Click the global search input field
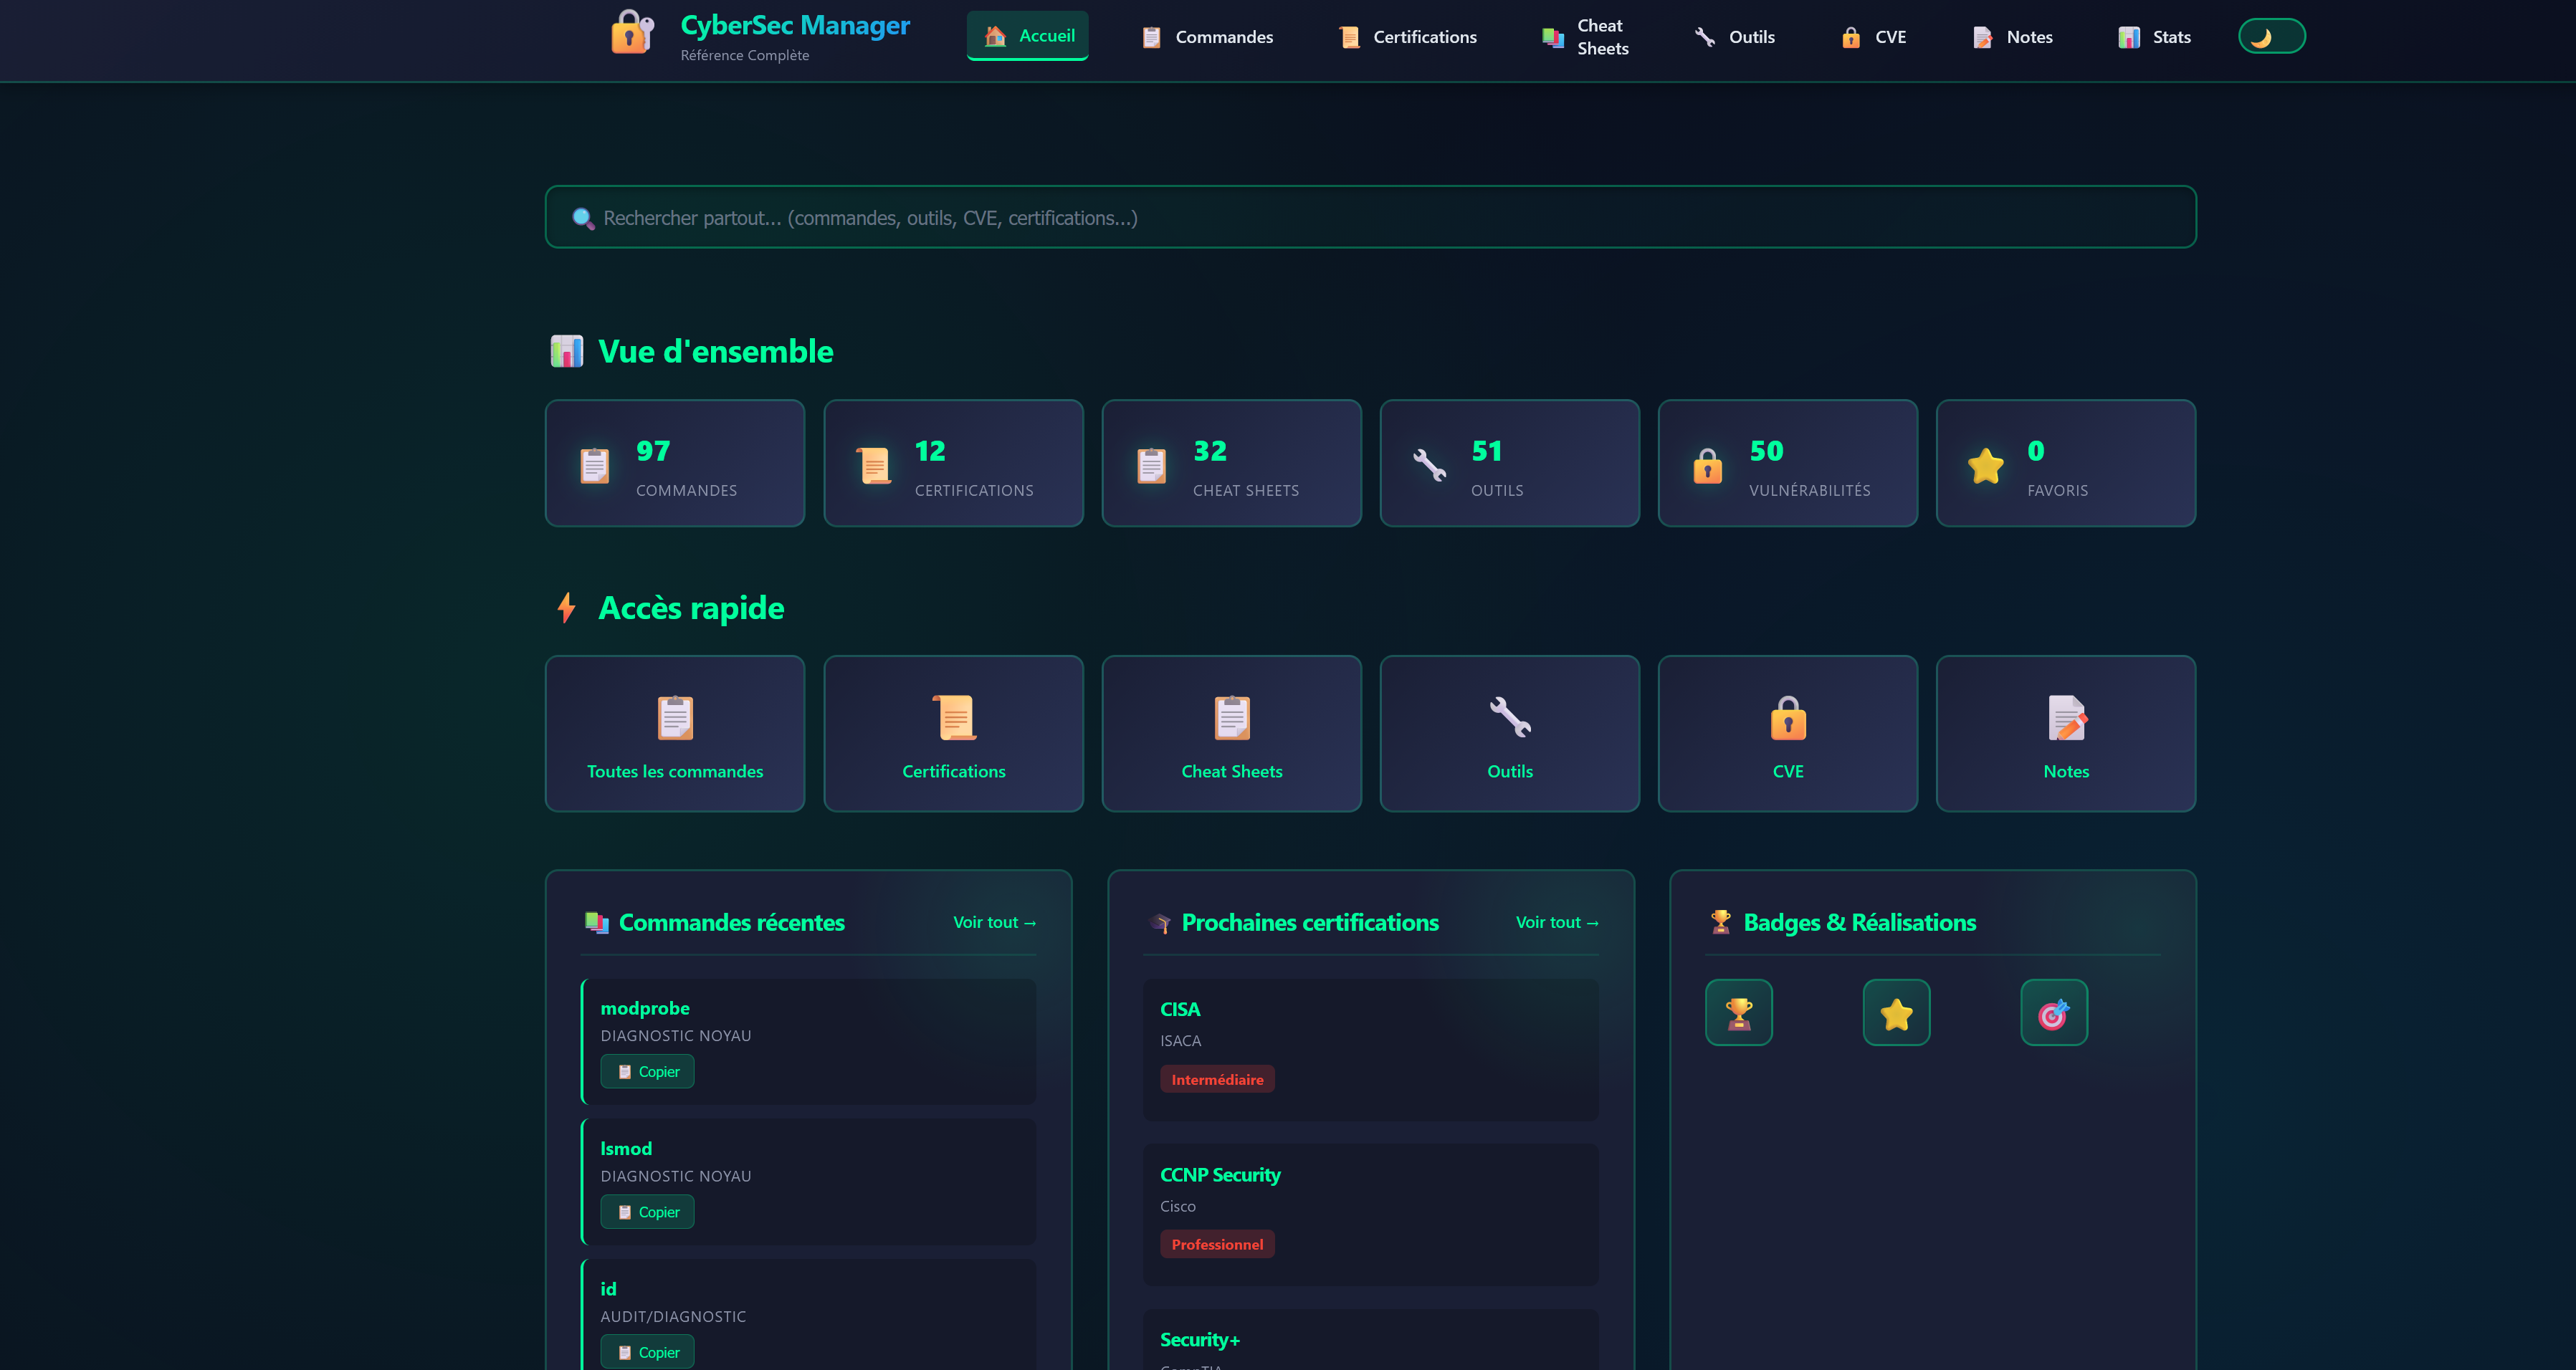2576x1370 pixels. (1370, 216)
